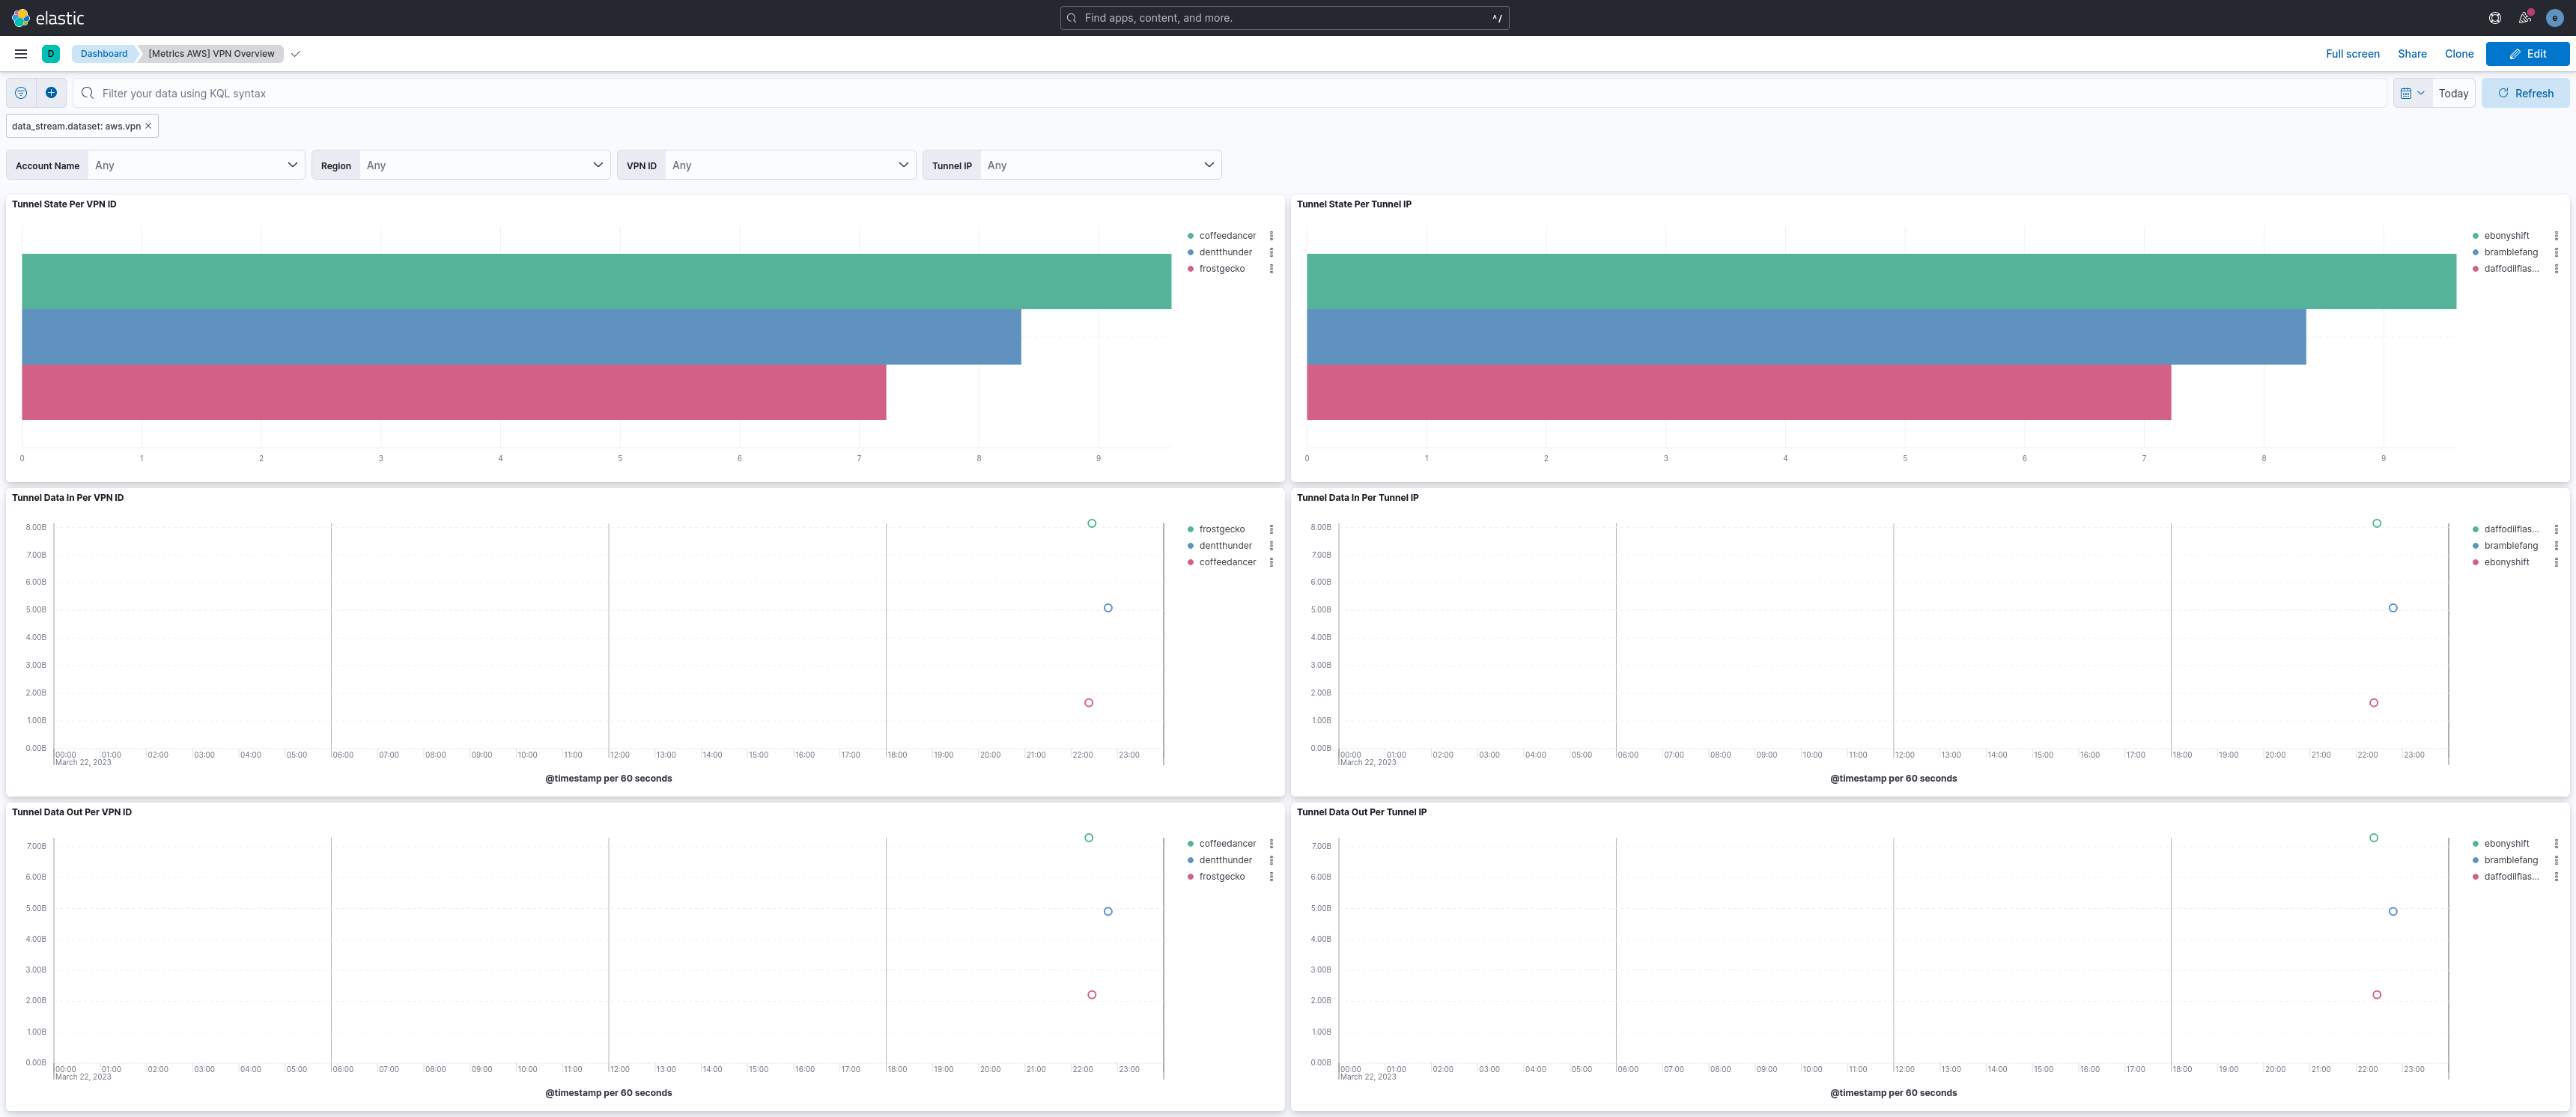This screenshot has height=1117, width=2576.
Task: Click the Refresh button
Action: [x=2525, y=93]
